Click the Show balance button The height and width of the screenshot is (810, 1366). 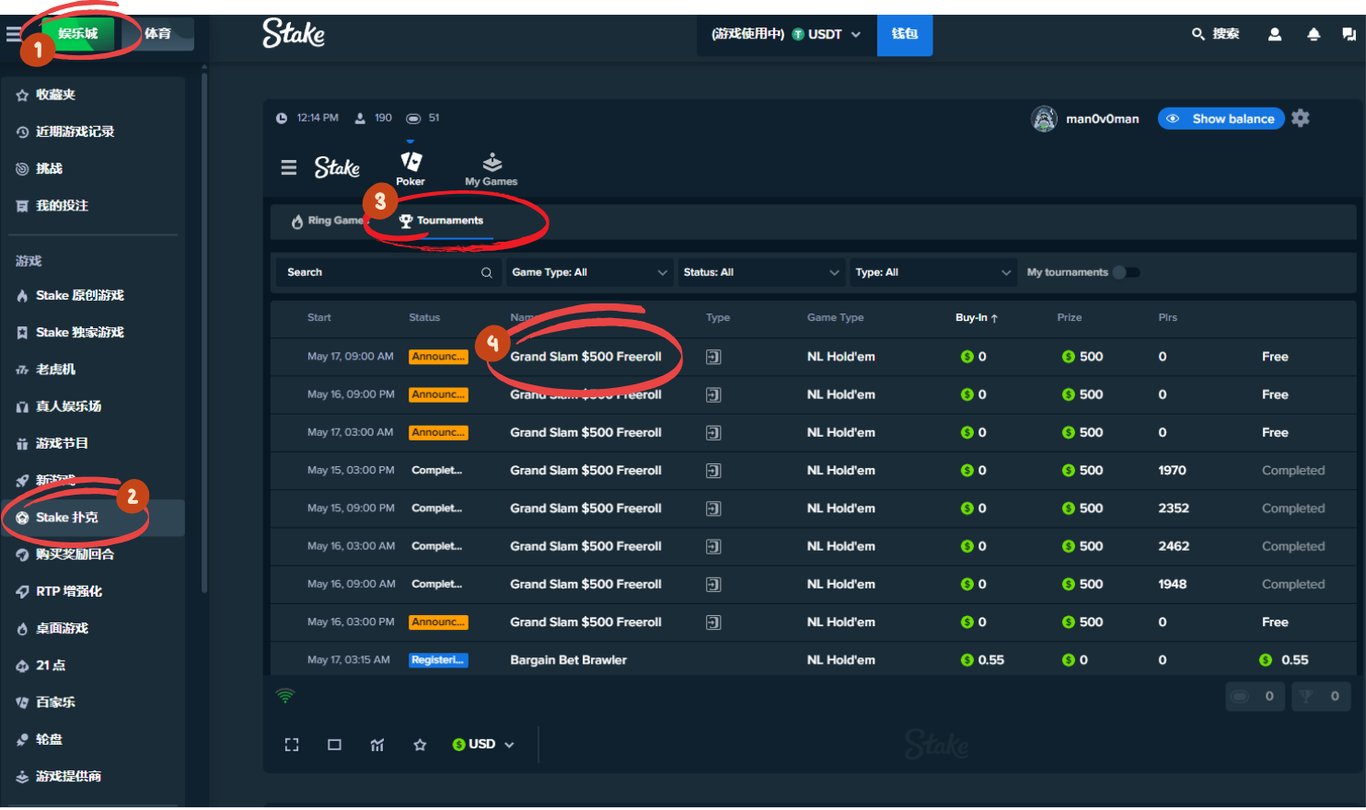tap(1221, 119)
